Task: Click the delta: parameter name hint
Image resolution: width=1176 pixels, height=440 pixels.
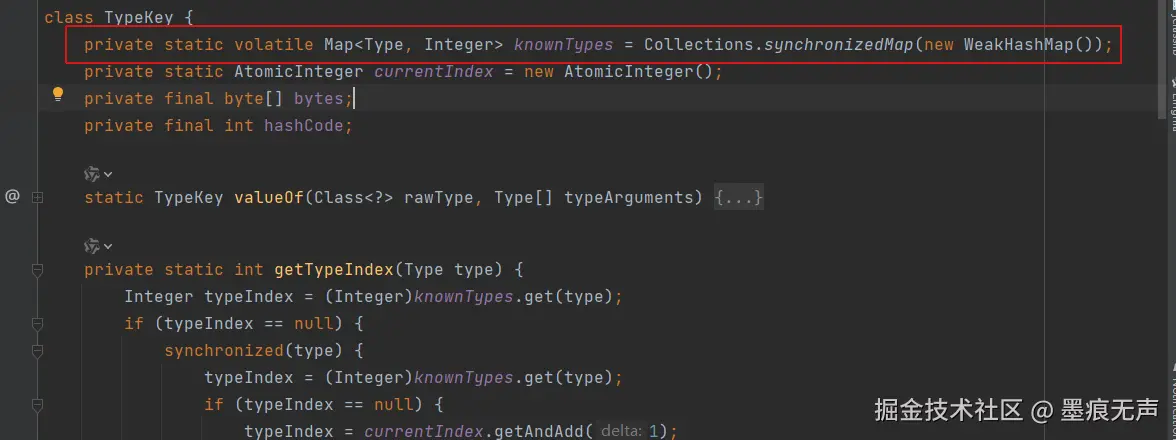Action: click(x=621, y=432)
